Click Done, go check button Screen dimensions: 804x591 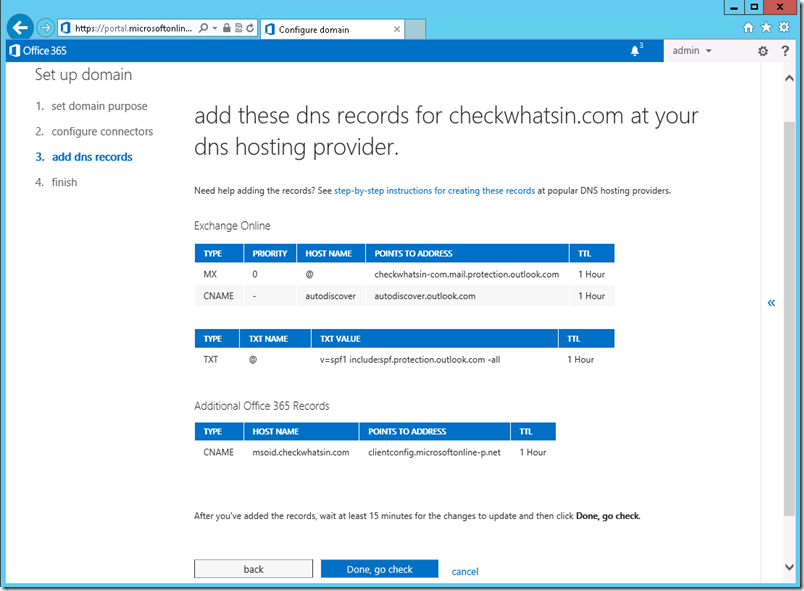click(x=379, y=569)
